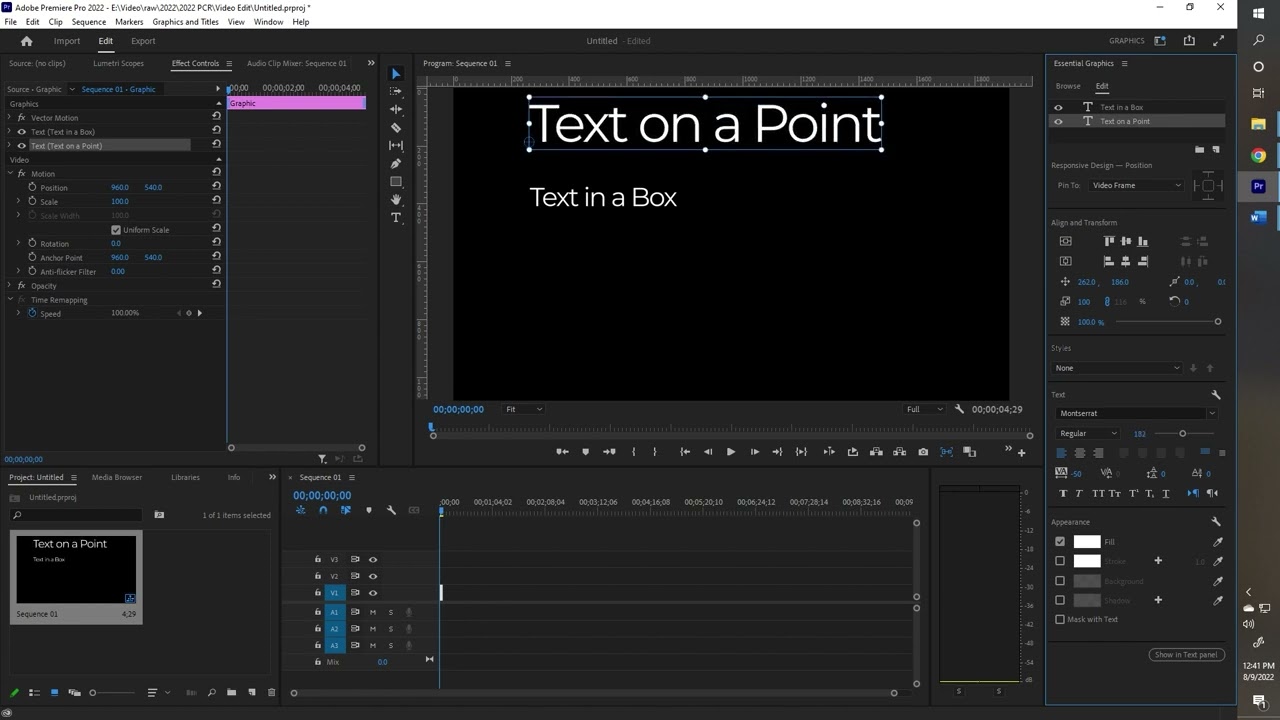Click the Faux Bold text style

click(x=1063, y=493)
